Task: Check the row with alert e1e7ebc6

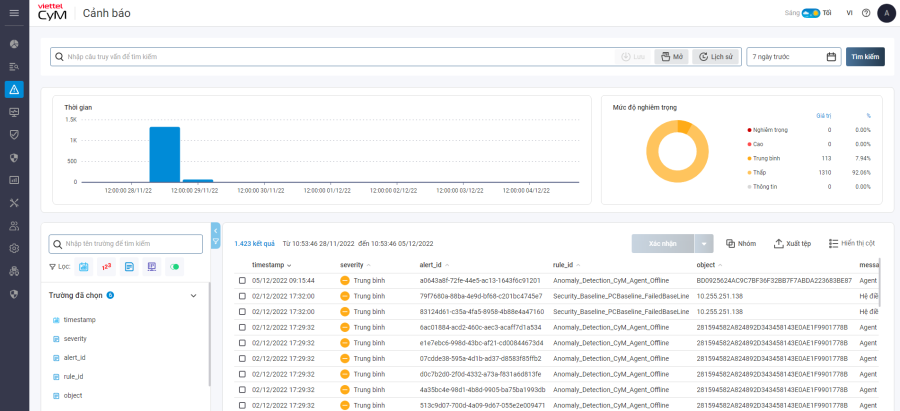Action: (x=242, y=343)
